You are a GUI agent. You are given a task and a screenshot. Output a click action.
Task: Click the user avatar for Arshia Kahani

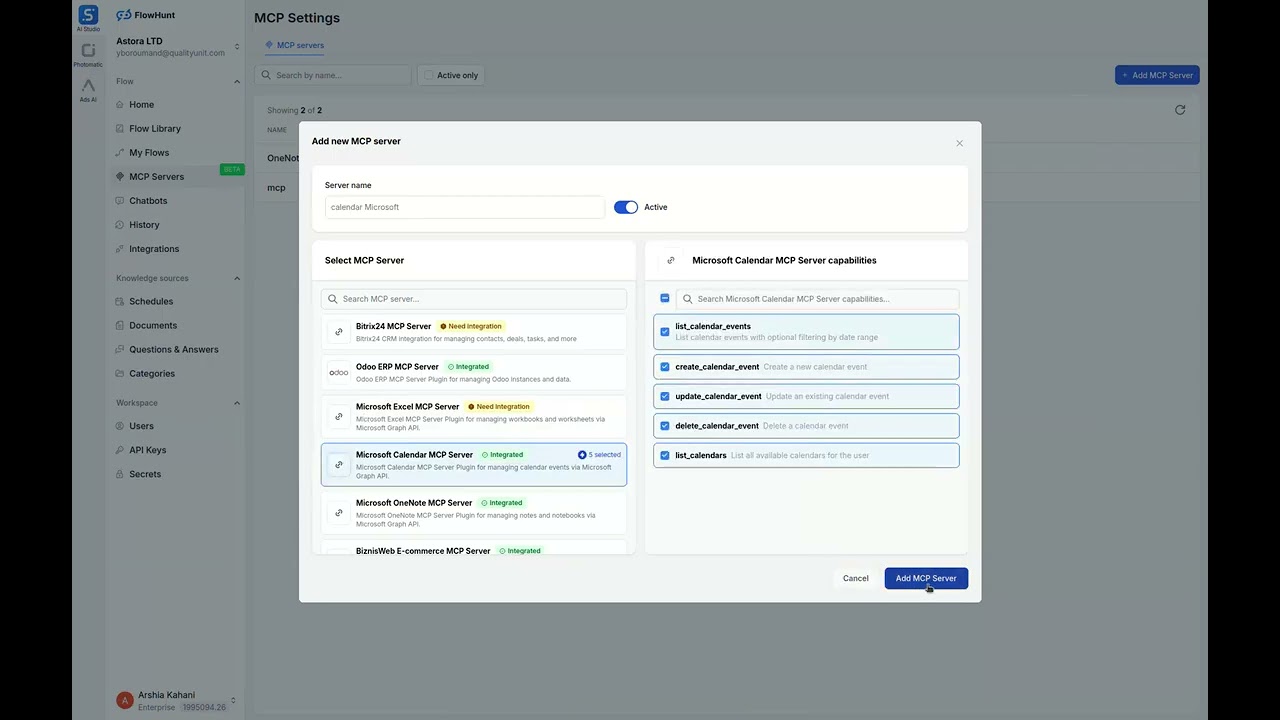coord(125,701)
